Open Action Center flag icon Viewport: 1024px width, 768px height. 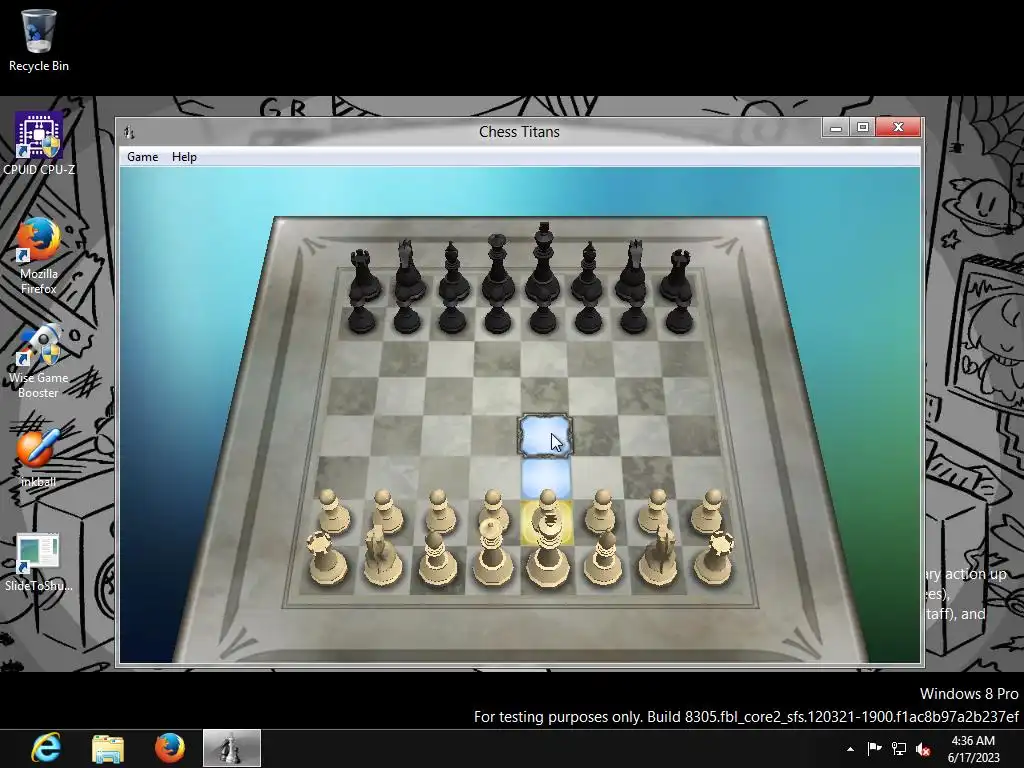coord(874,748)
